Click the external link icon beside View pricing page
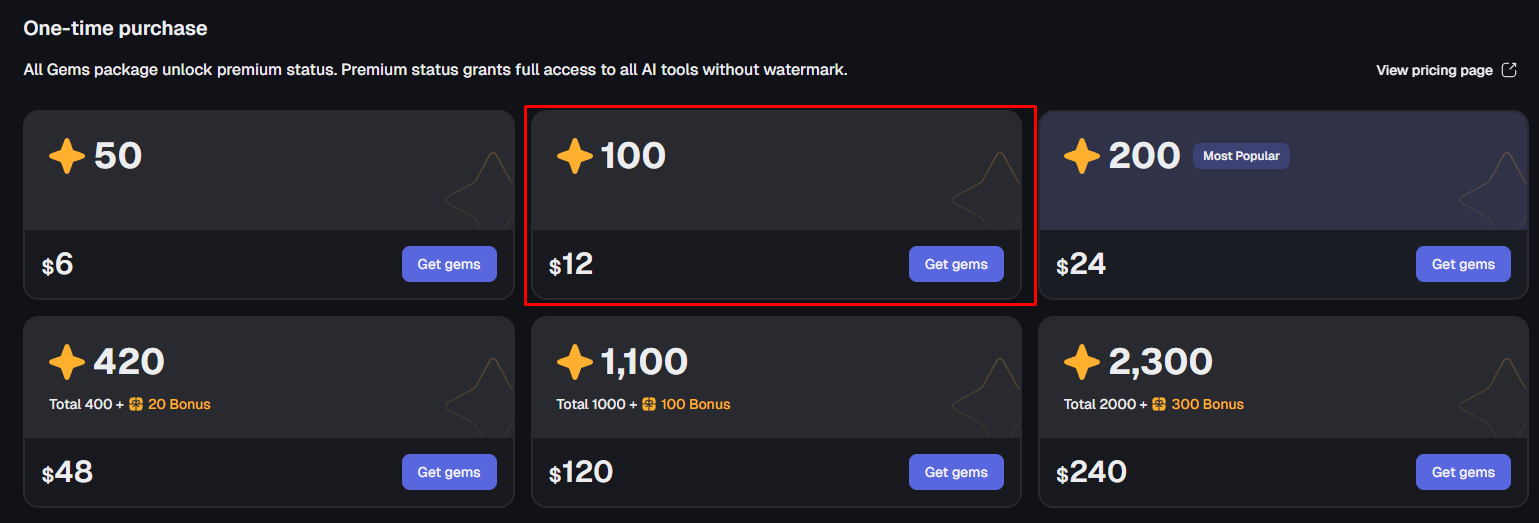This screenshot has width=1539, height=523. (x=1509, y=70)
